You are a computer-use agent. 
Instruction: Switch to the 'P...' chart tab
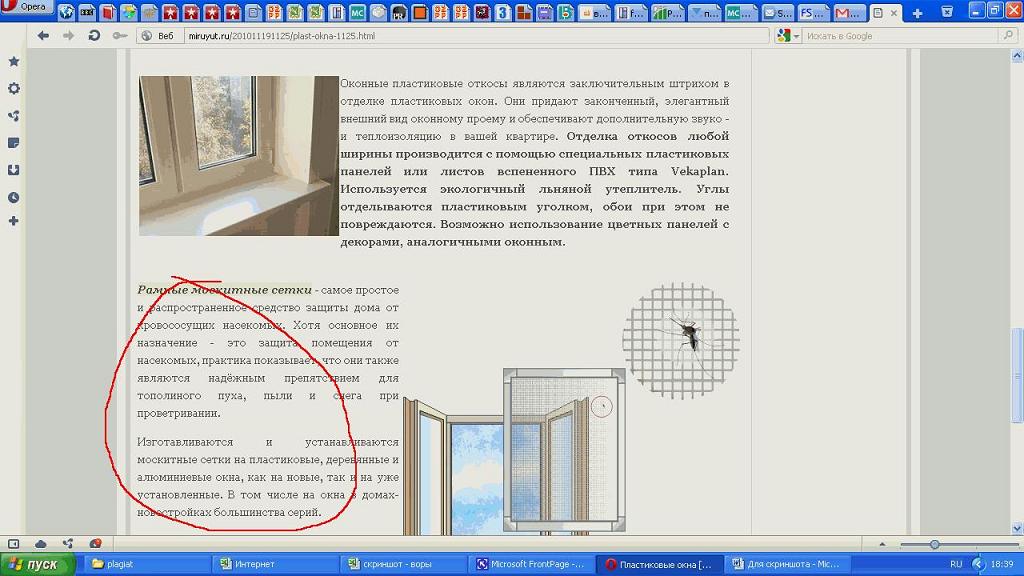pos(667,12)
